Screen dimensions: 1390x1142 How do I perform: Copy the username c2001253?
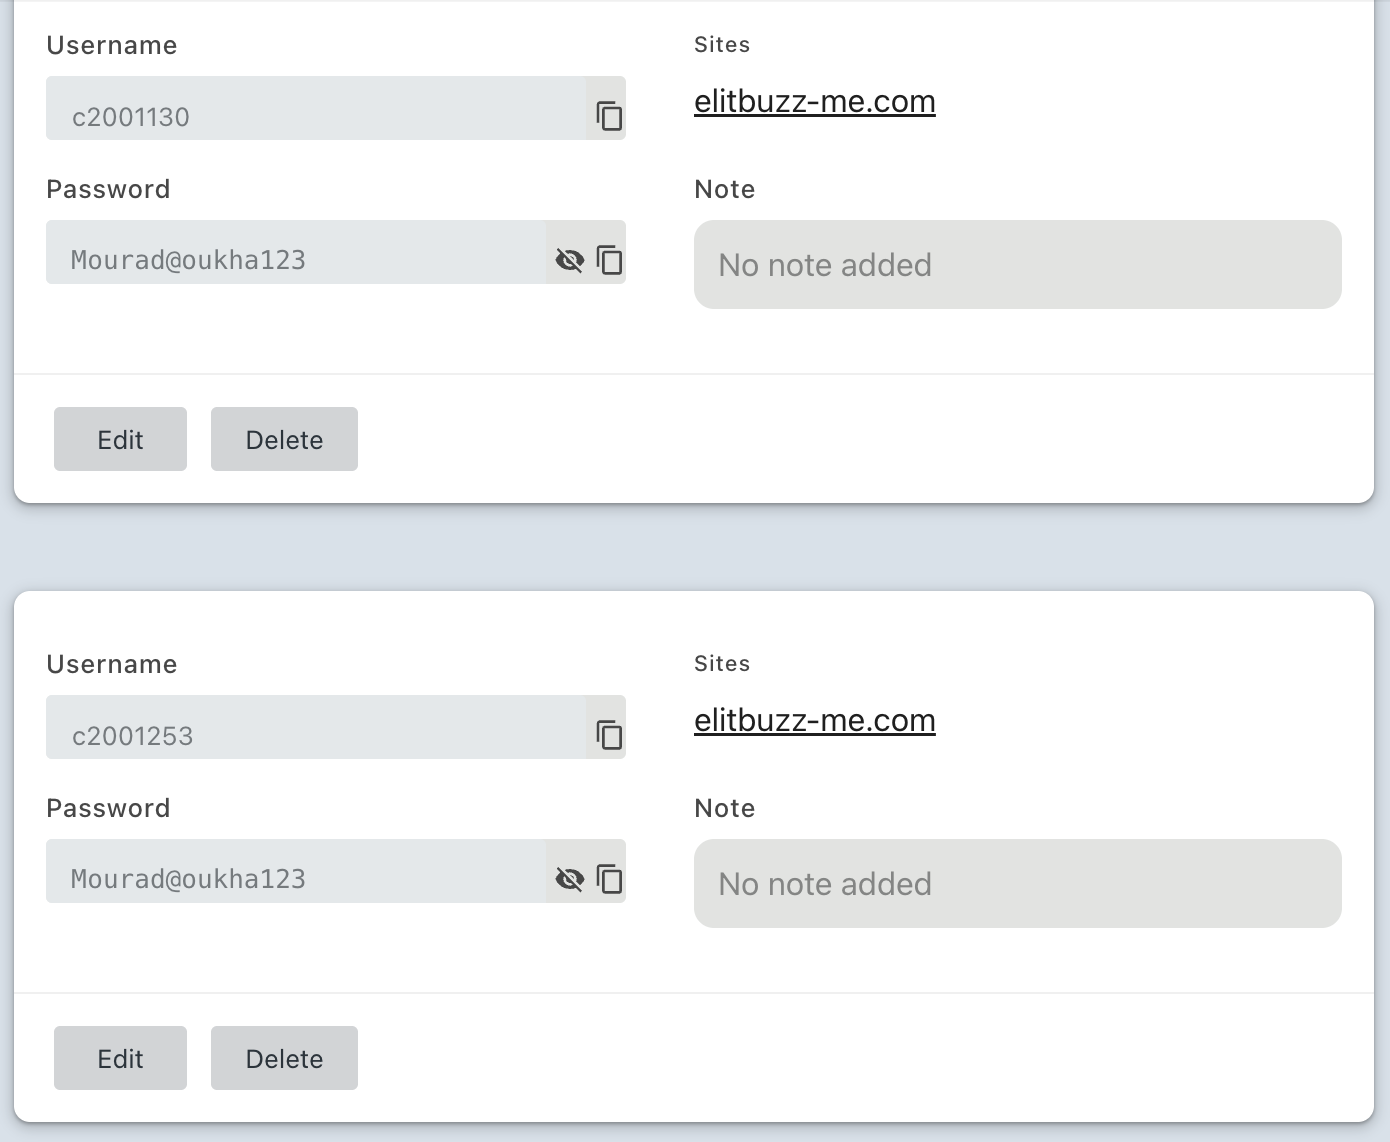point(609,735)
